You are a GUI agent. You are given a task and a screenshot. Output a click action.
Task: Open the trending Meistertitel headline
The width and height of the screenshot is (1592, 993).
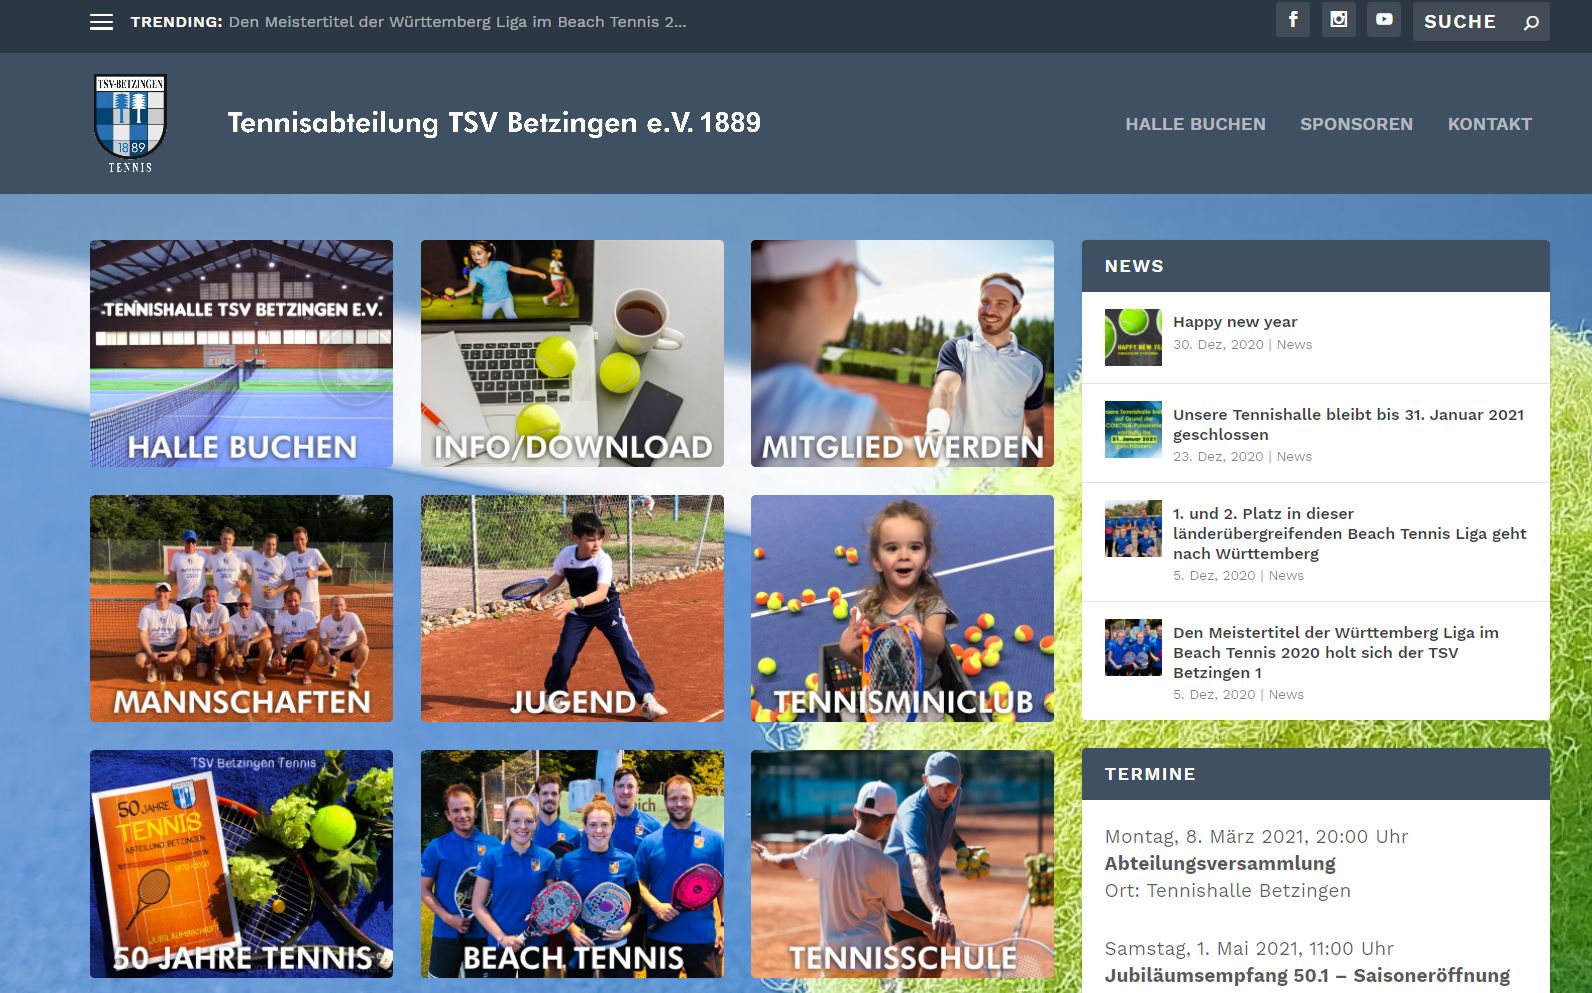[457, 22]
